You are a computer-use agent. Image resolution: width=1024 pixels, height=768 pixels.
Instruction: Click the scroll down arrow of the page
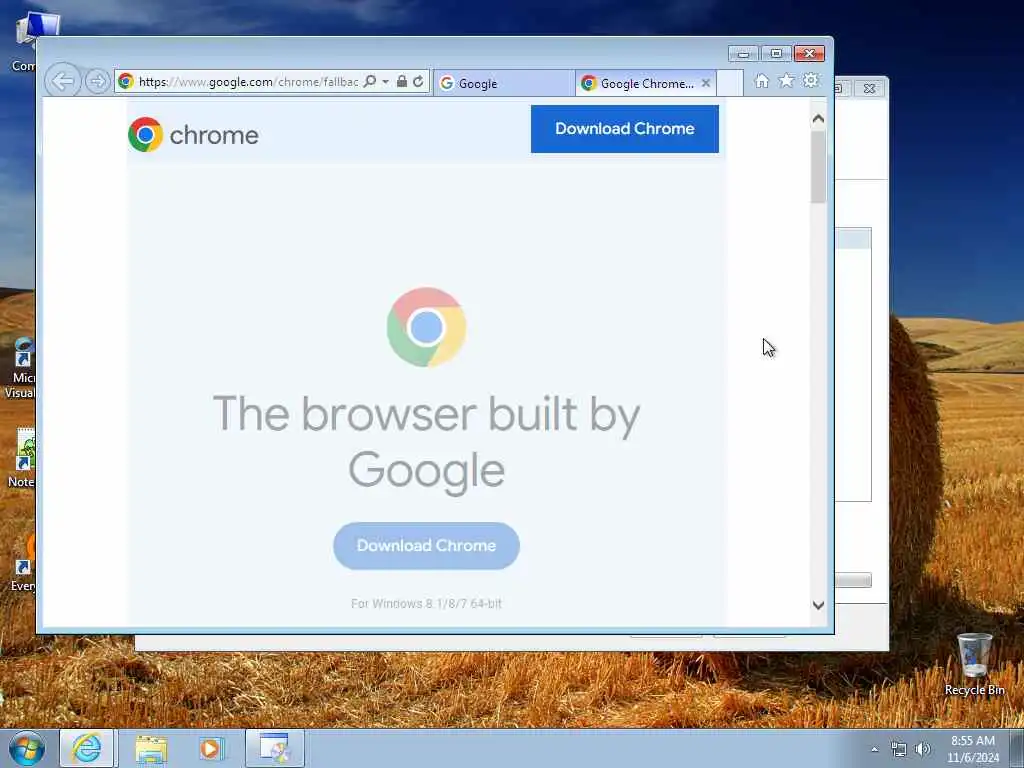click(818, 605)
